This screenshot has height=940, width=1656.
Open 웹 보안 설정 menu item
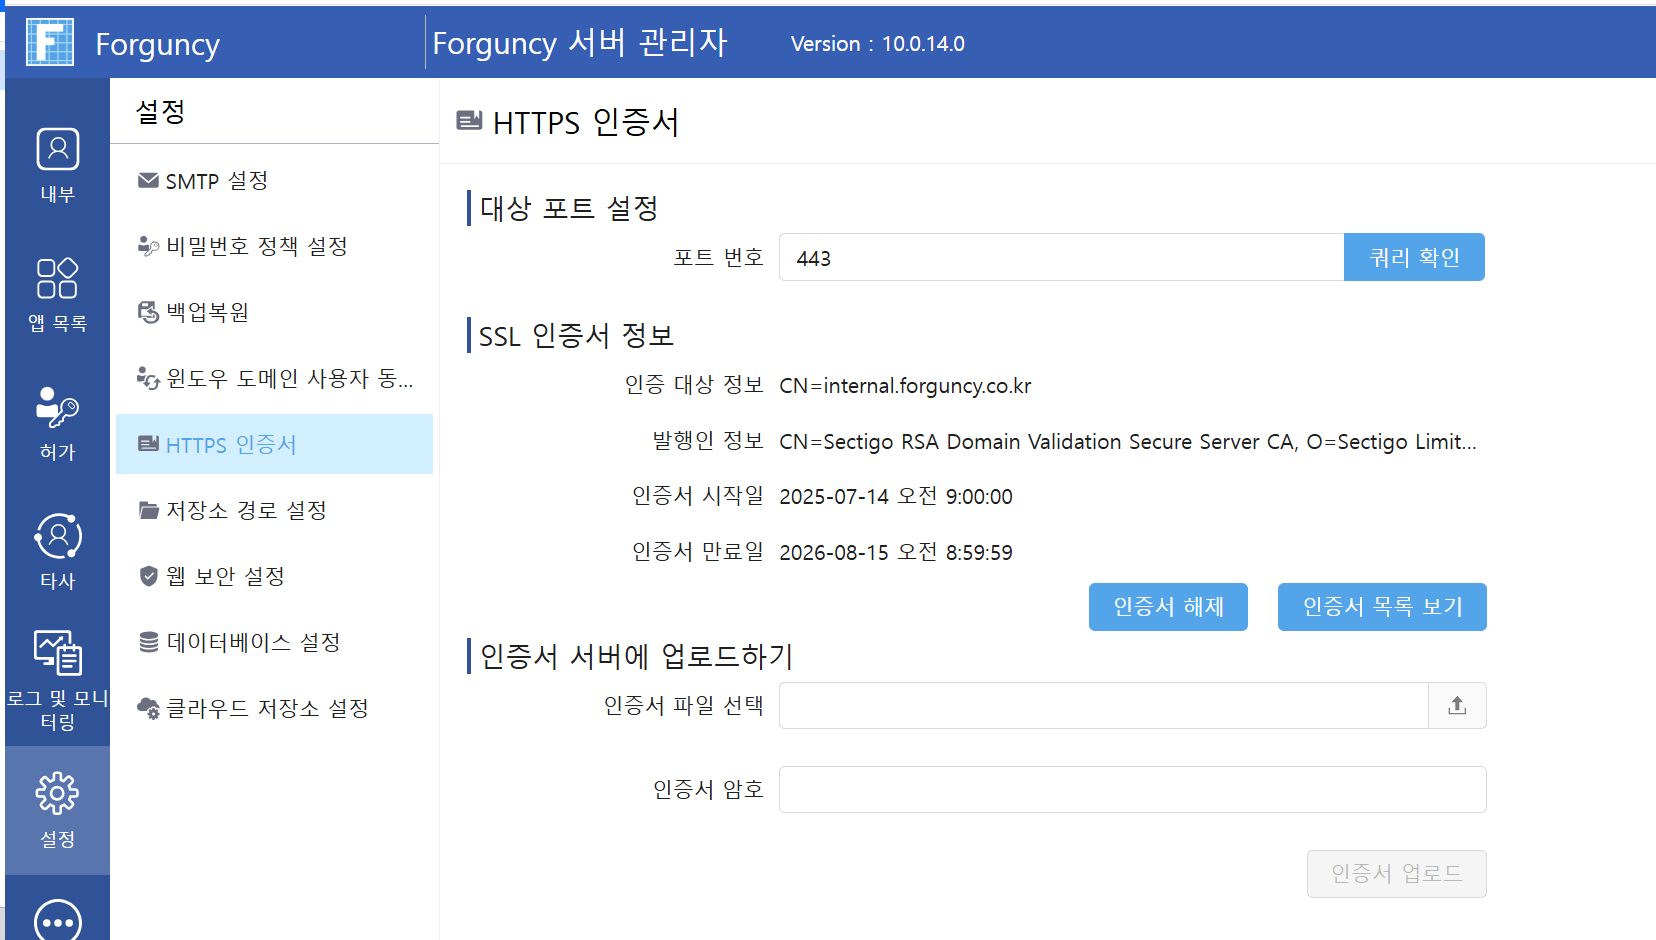274,576
